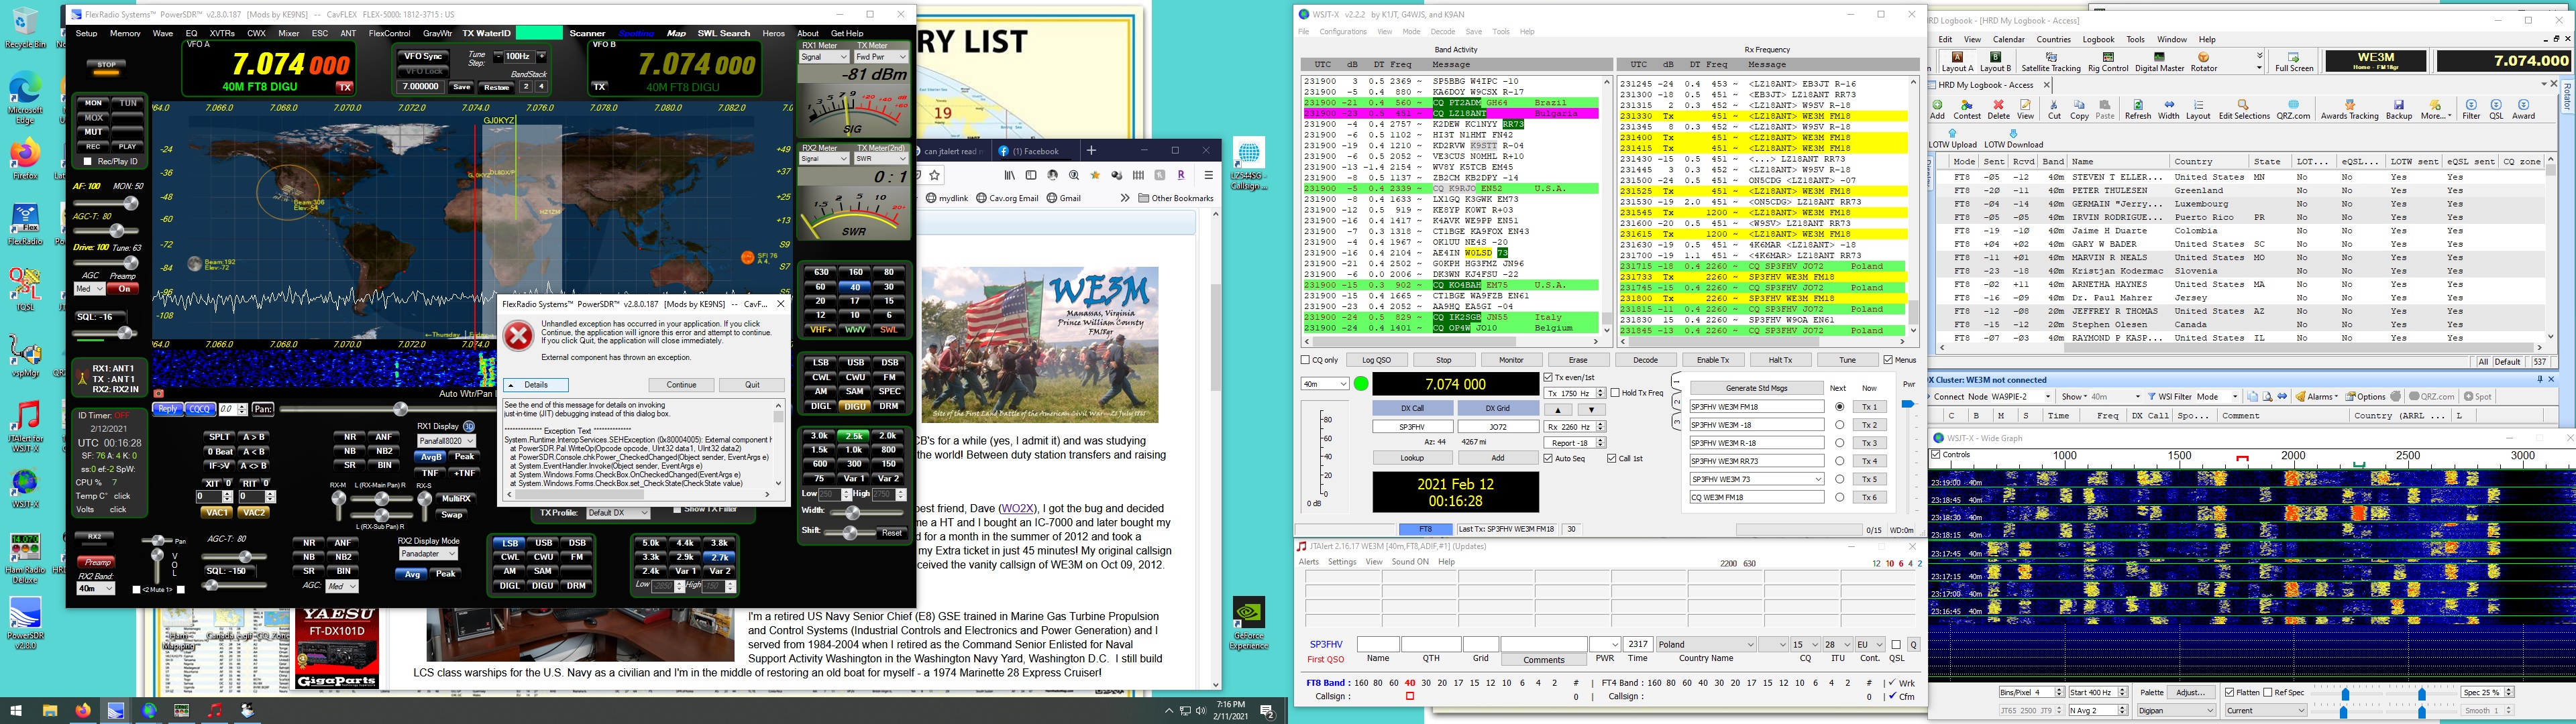
Task: Open Awards Tracking in HRD Logbook
Action: pyautogui.click(x=2349, y=109)
